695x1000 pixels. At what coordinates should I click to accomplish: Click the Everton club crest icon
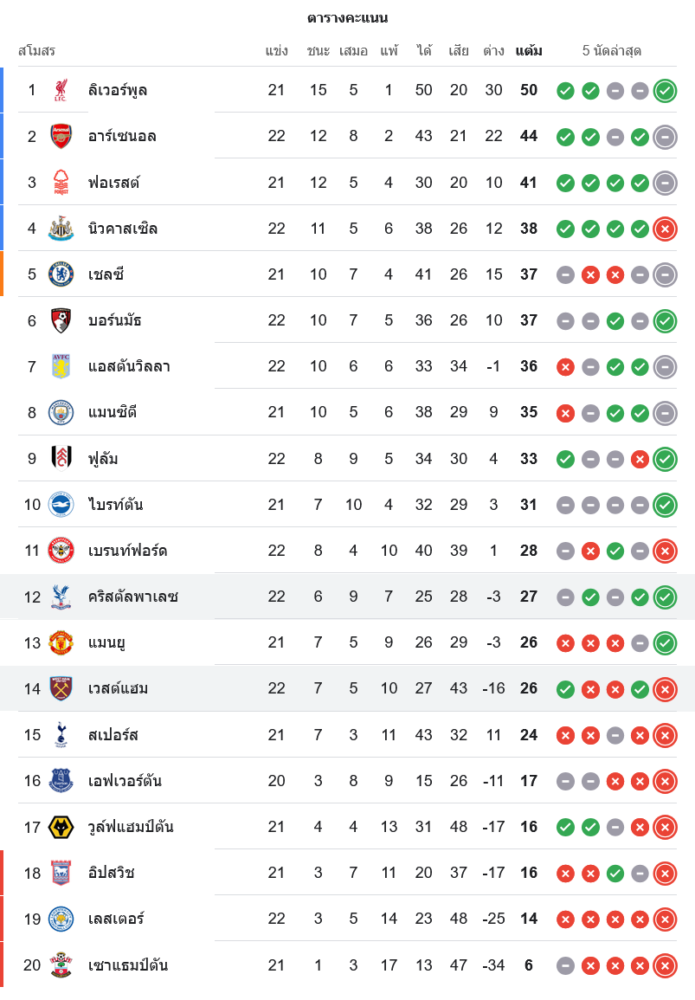pyautogui.click(x=62, y=781)
